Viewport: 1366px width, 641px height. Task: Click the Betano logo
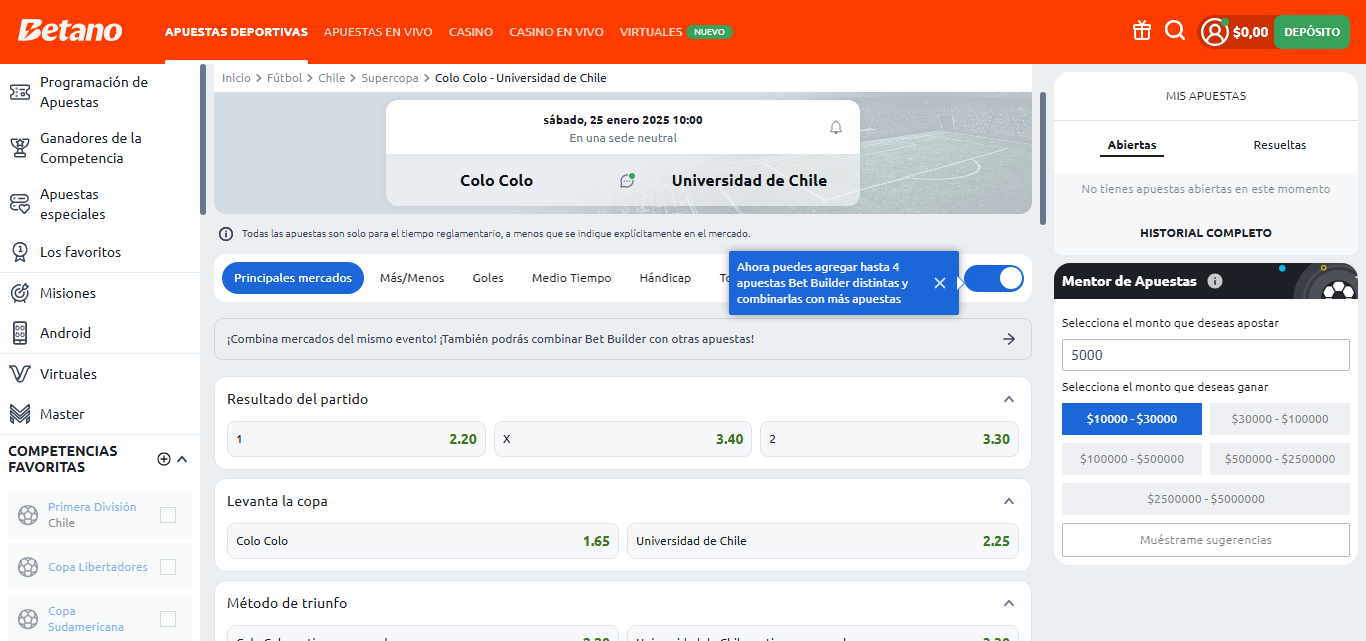69,30
